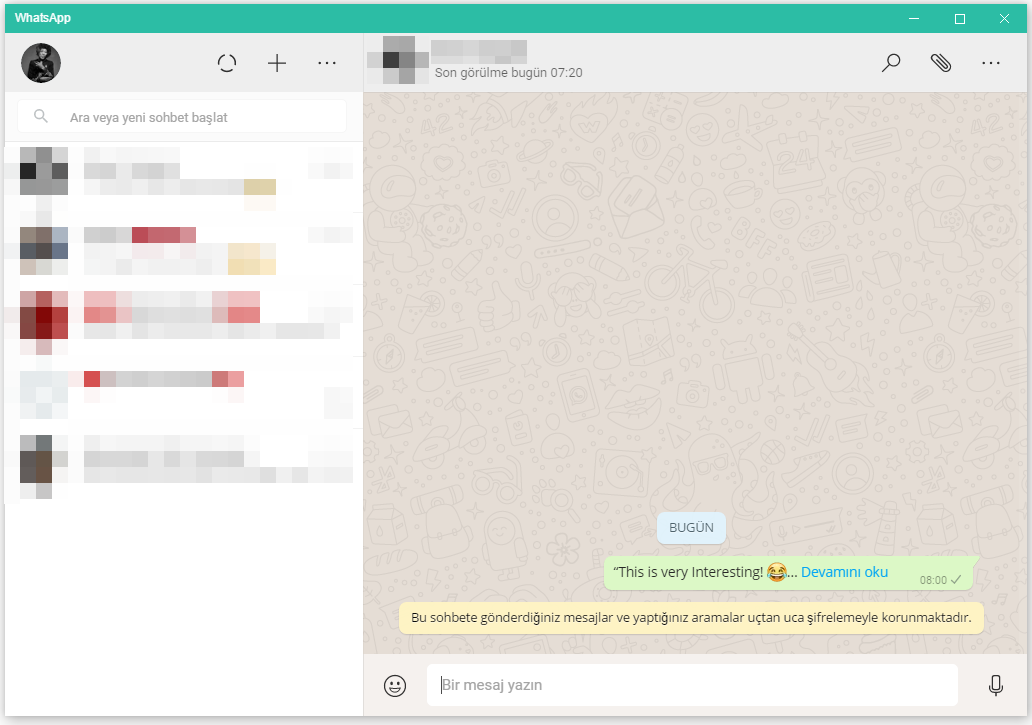Image resolution: width=1032 pixels, height=725 pixels.
Task: Click your profile picture avatar
Action: click(x=41, y=63)
